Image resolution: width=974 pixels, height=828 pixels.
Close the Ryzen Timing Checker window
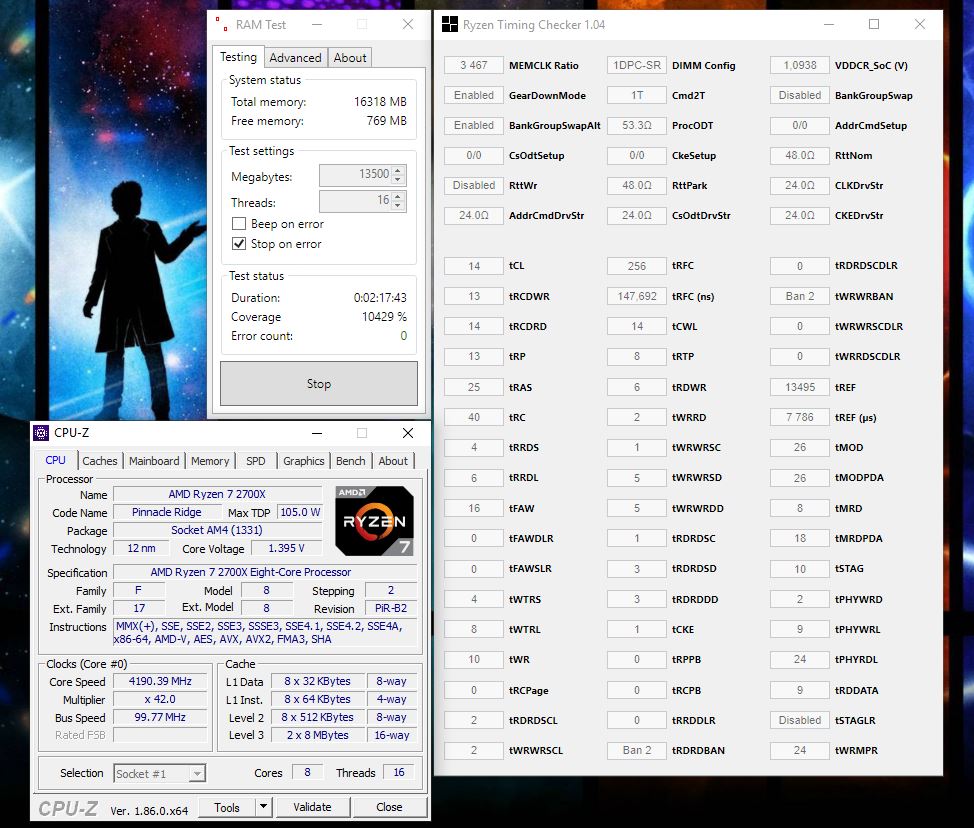[920, 25]
